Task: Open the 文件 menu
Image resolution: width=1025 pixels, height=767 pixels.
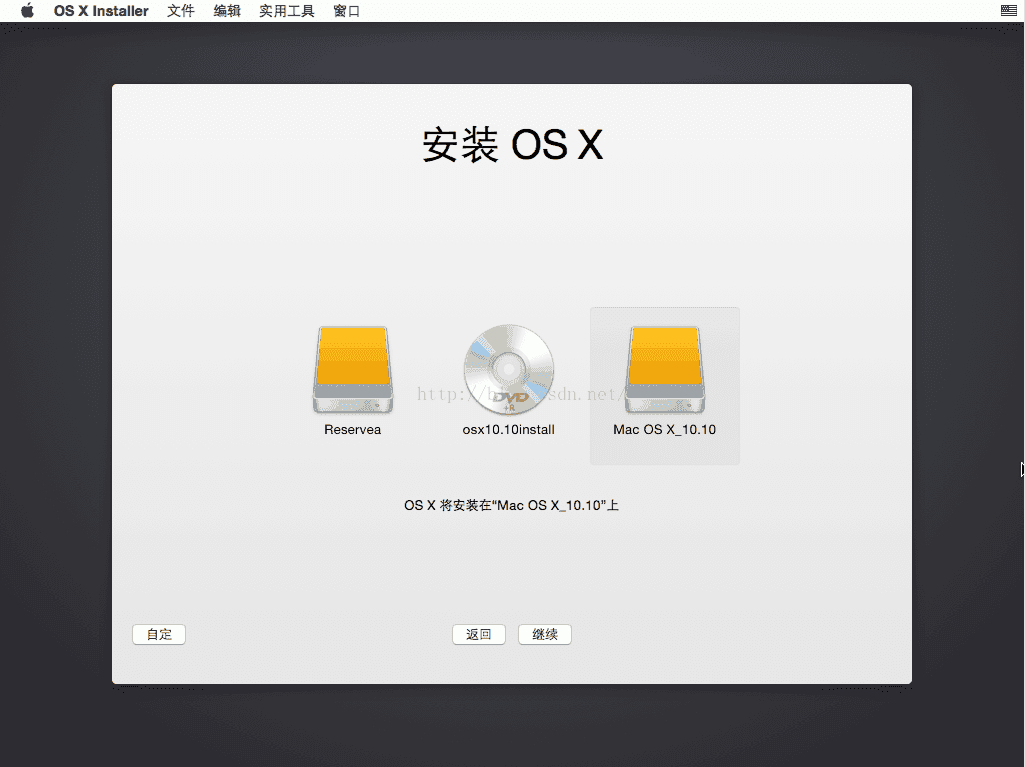Action: pyautogui.click(x=180, y=11)
